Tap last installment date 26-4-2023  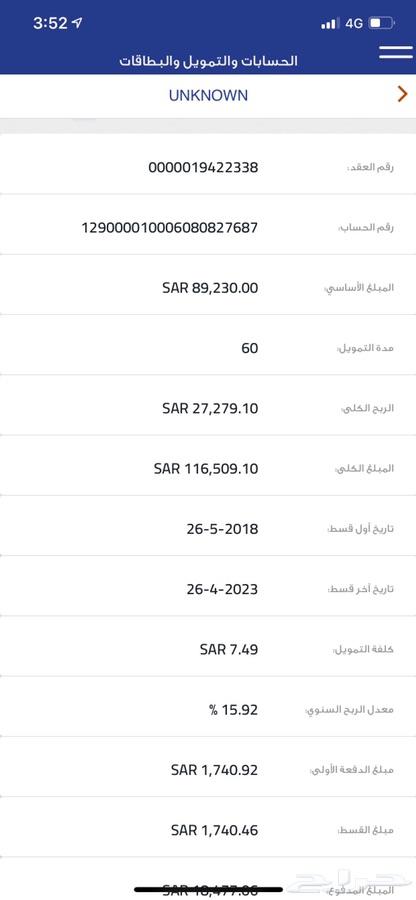pos(222,589)
